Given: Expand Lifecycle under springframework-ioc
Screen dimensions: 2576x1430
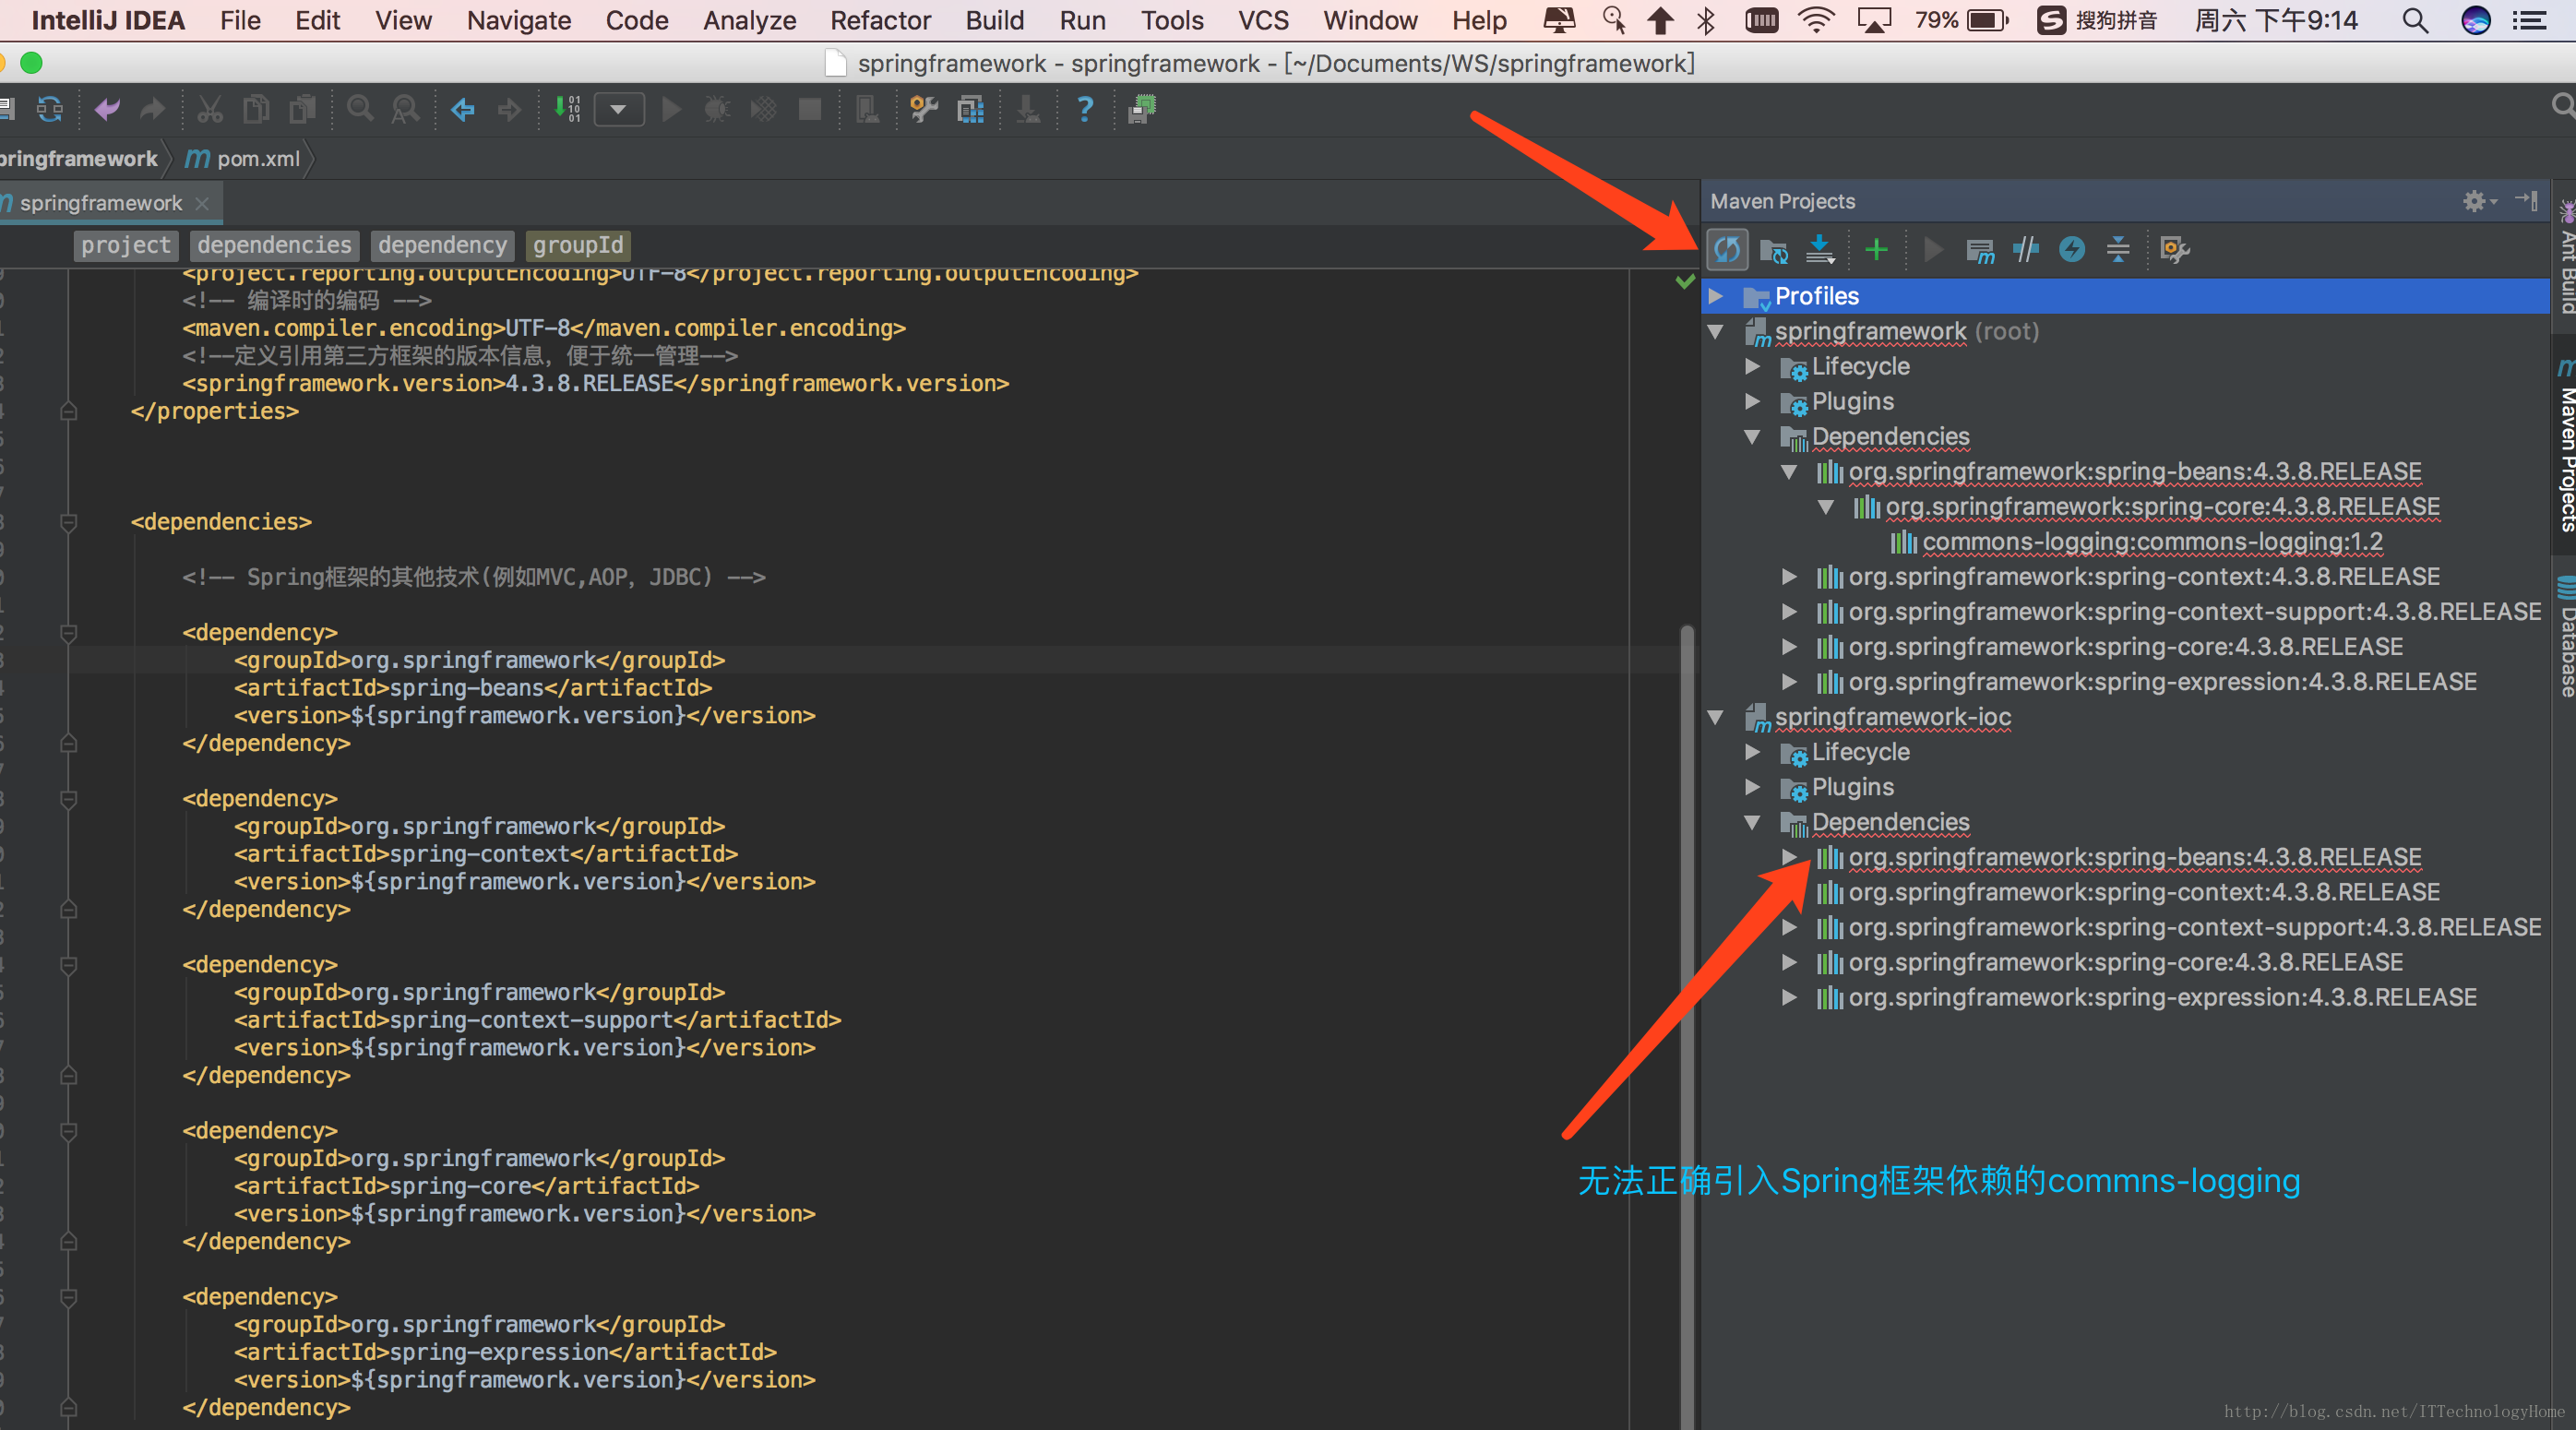Looking at the screenshot, I should point(1752,752).
